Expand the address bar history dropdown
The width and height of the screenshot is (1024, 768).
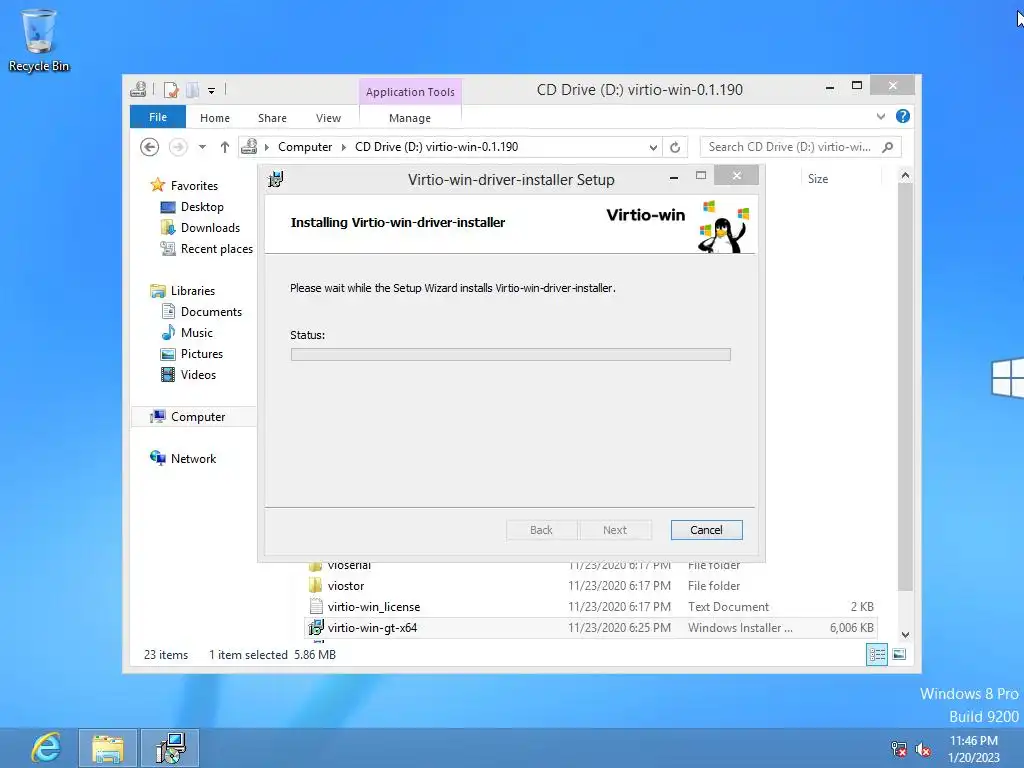click(x=652, y=148)
